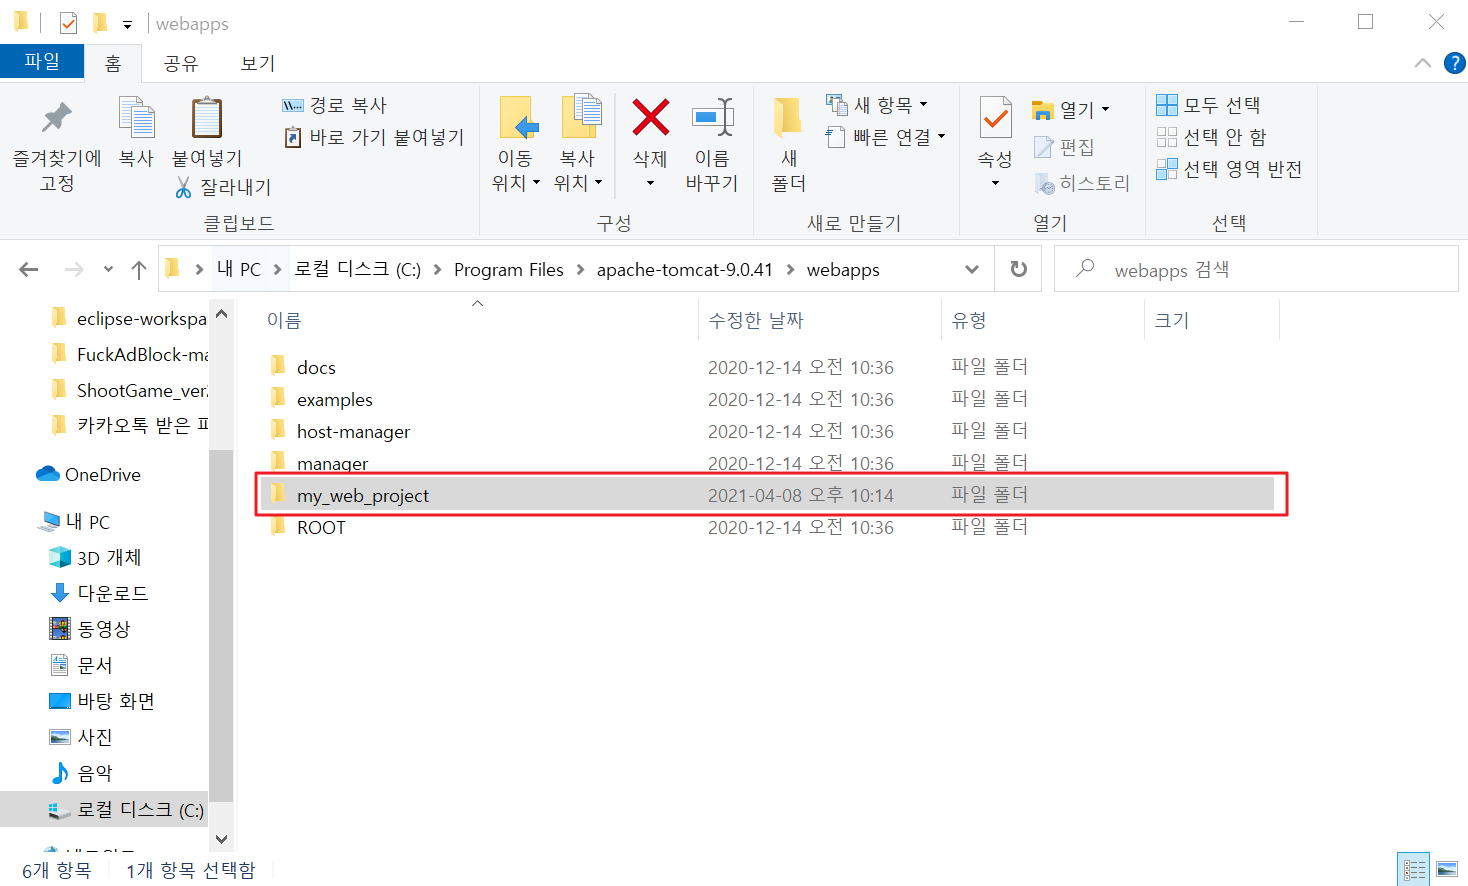Click the 경로 복사 (Copy path) icon
Image resolution: width=1468 pixels, height=886 pixels.
click(292, 104)
